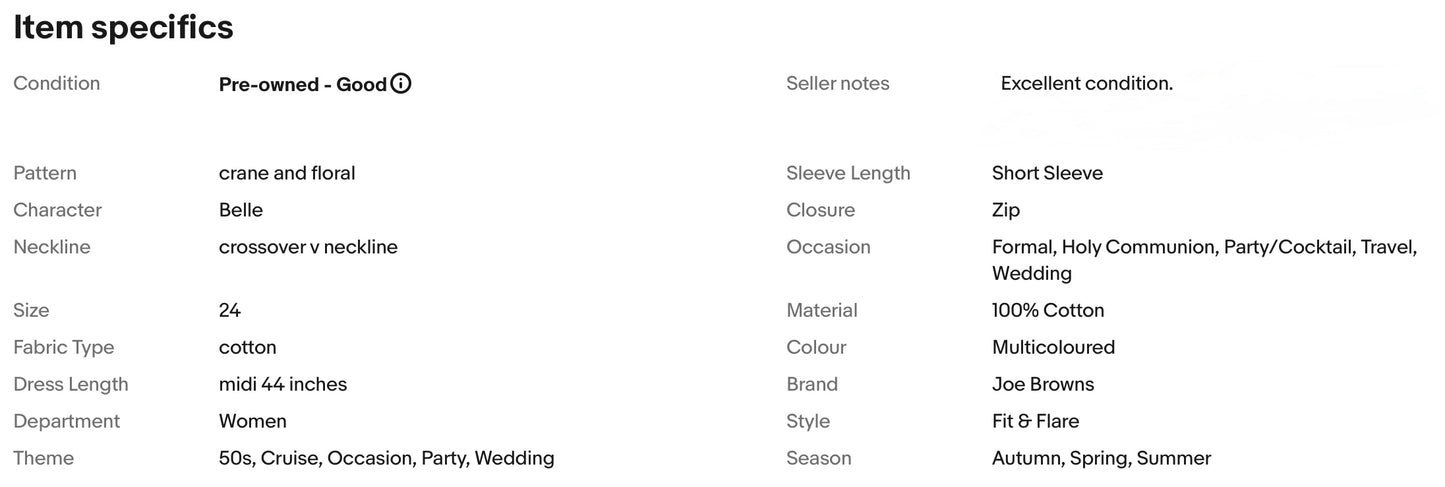Select the Short Sleeve value

point(1047,173)
